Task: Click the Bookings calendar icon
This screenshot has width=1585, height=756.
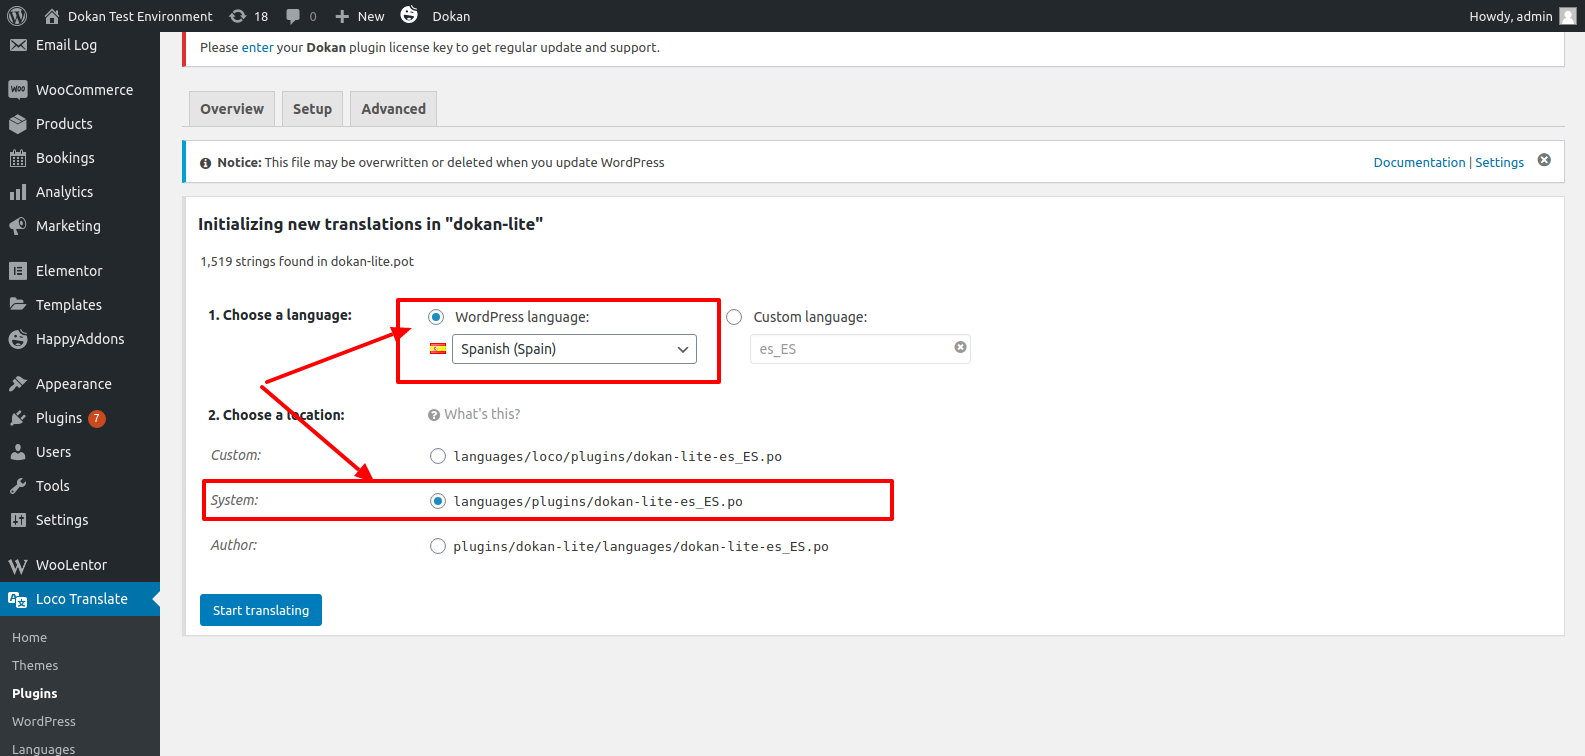Action: (x=18, y=158)
